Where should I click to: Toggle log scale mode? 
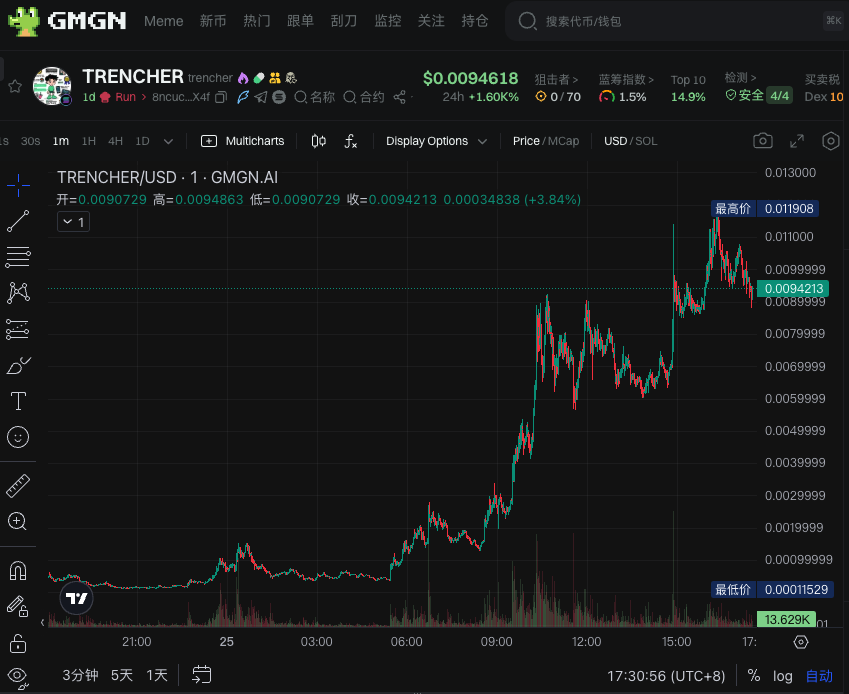coord(782,676)
